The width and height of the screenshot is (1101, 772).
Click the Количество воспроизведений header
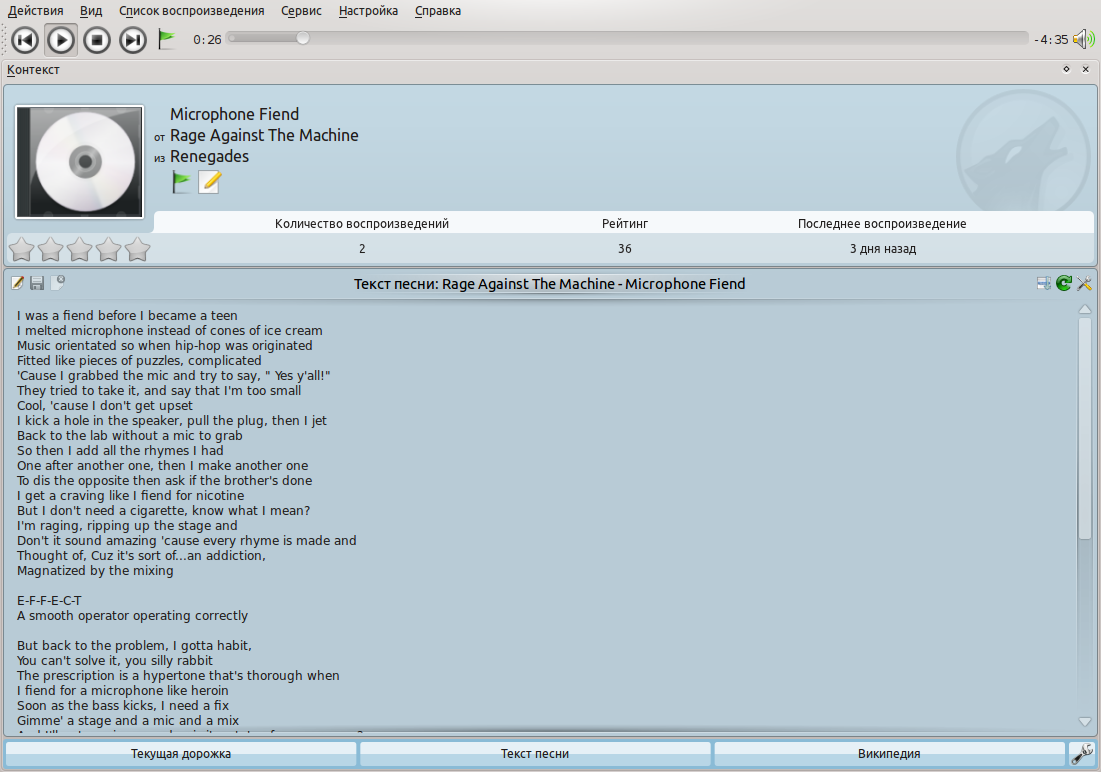362,223
